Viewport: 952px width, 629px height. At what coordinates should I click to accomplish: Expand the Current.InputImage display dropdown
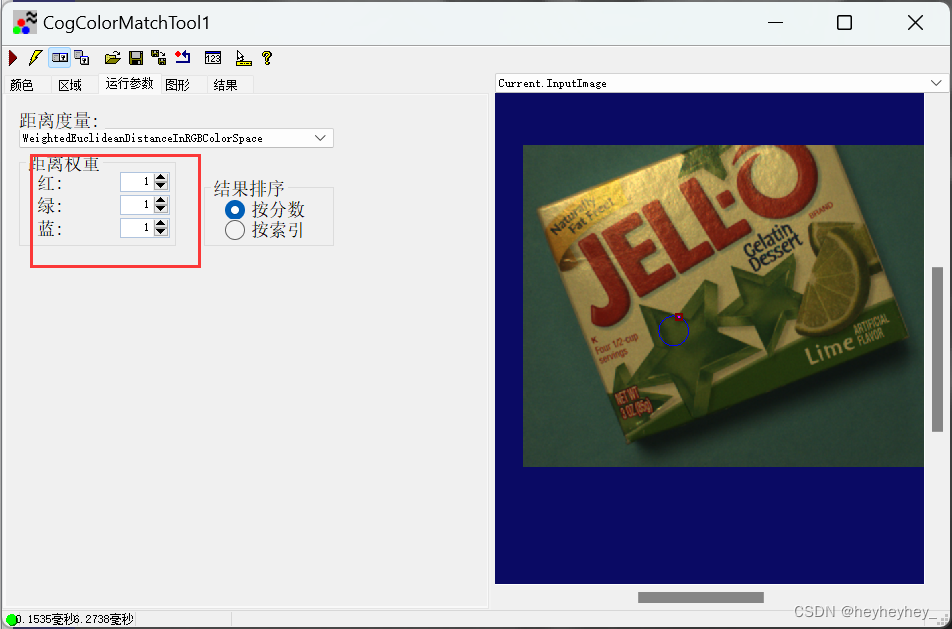tap(936, 83)
